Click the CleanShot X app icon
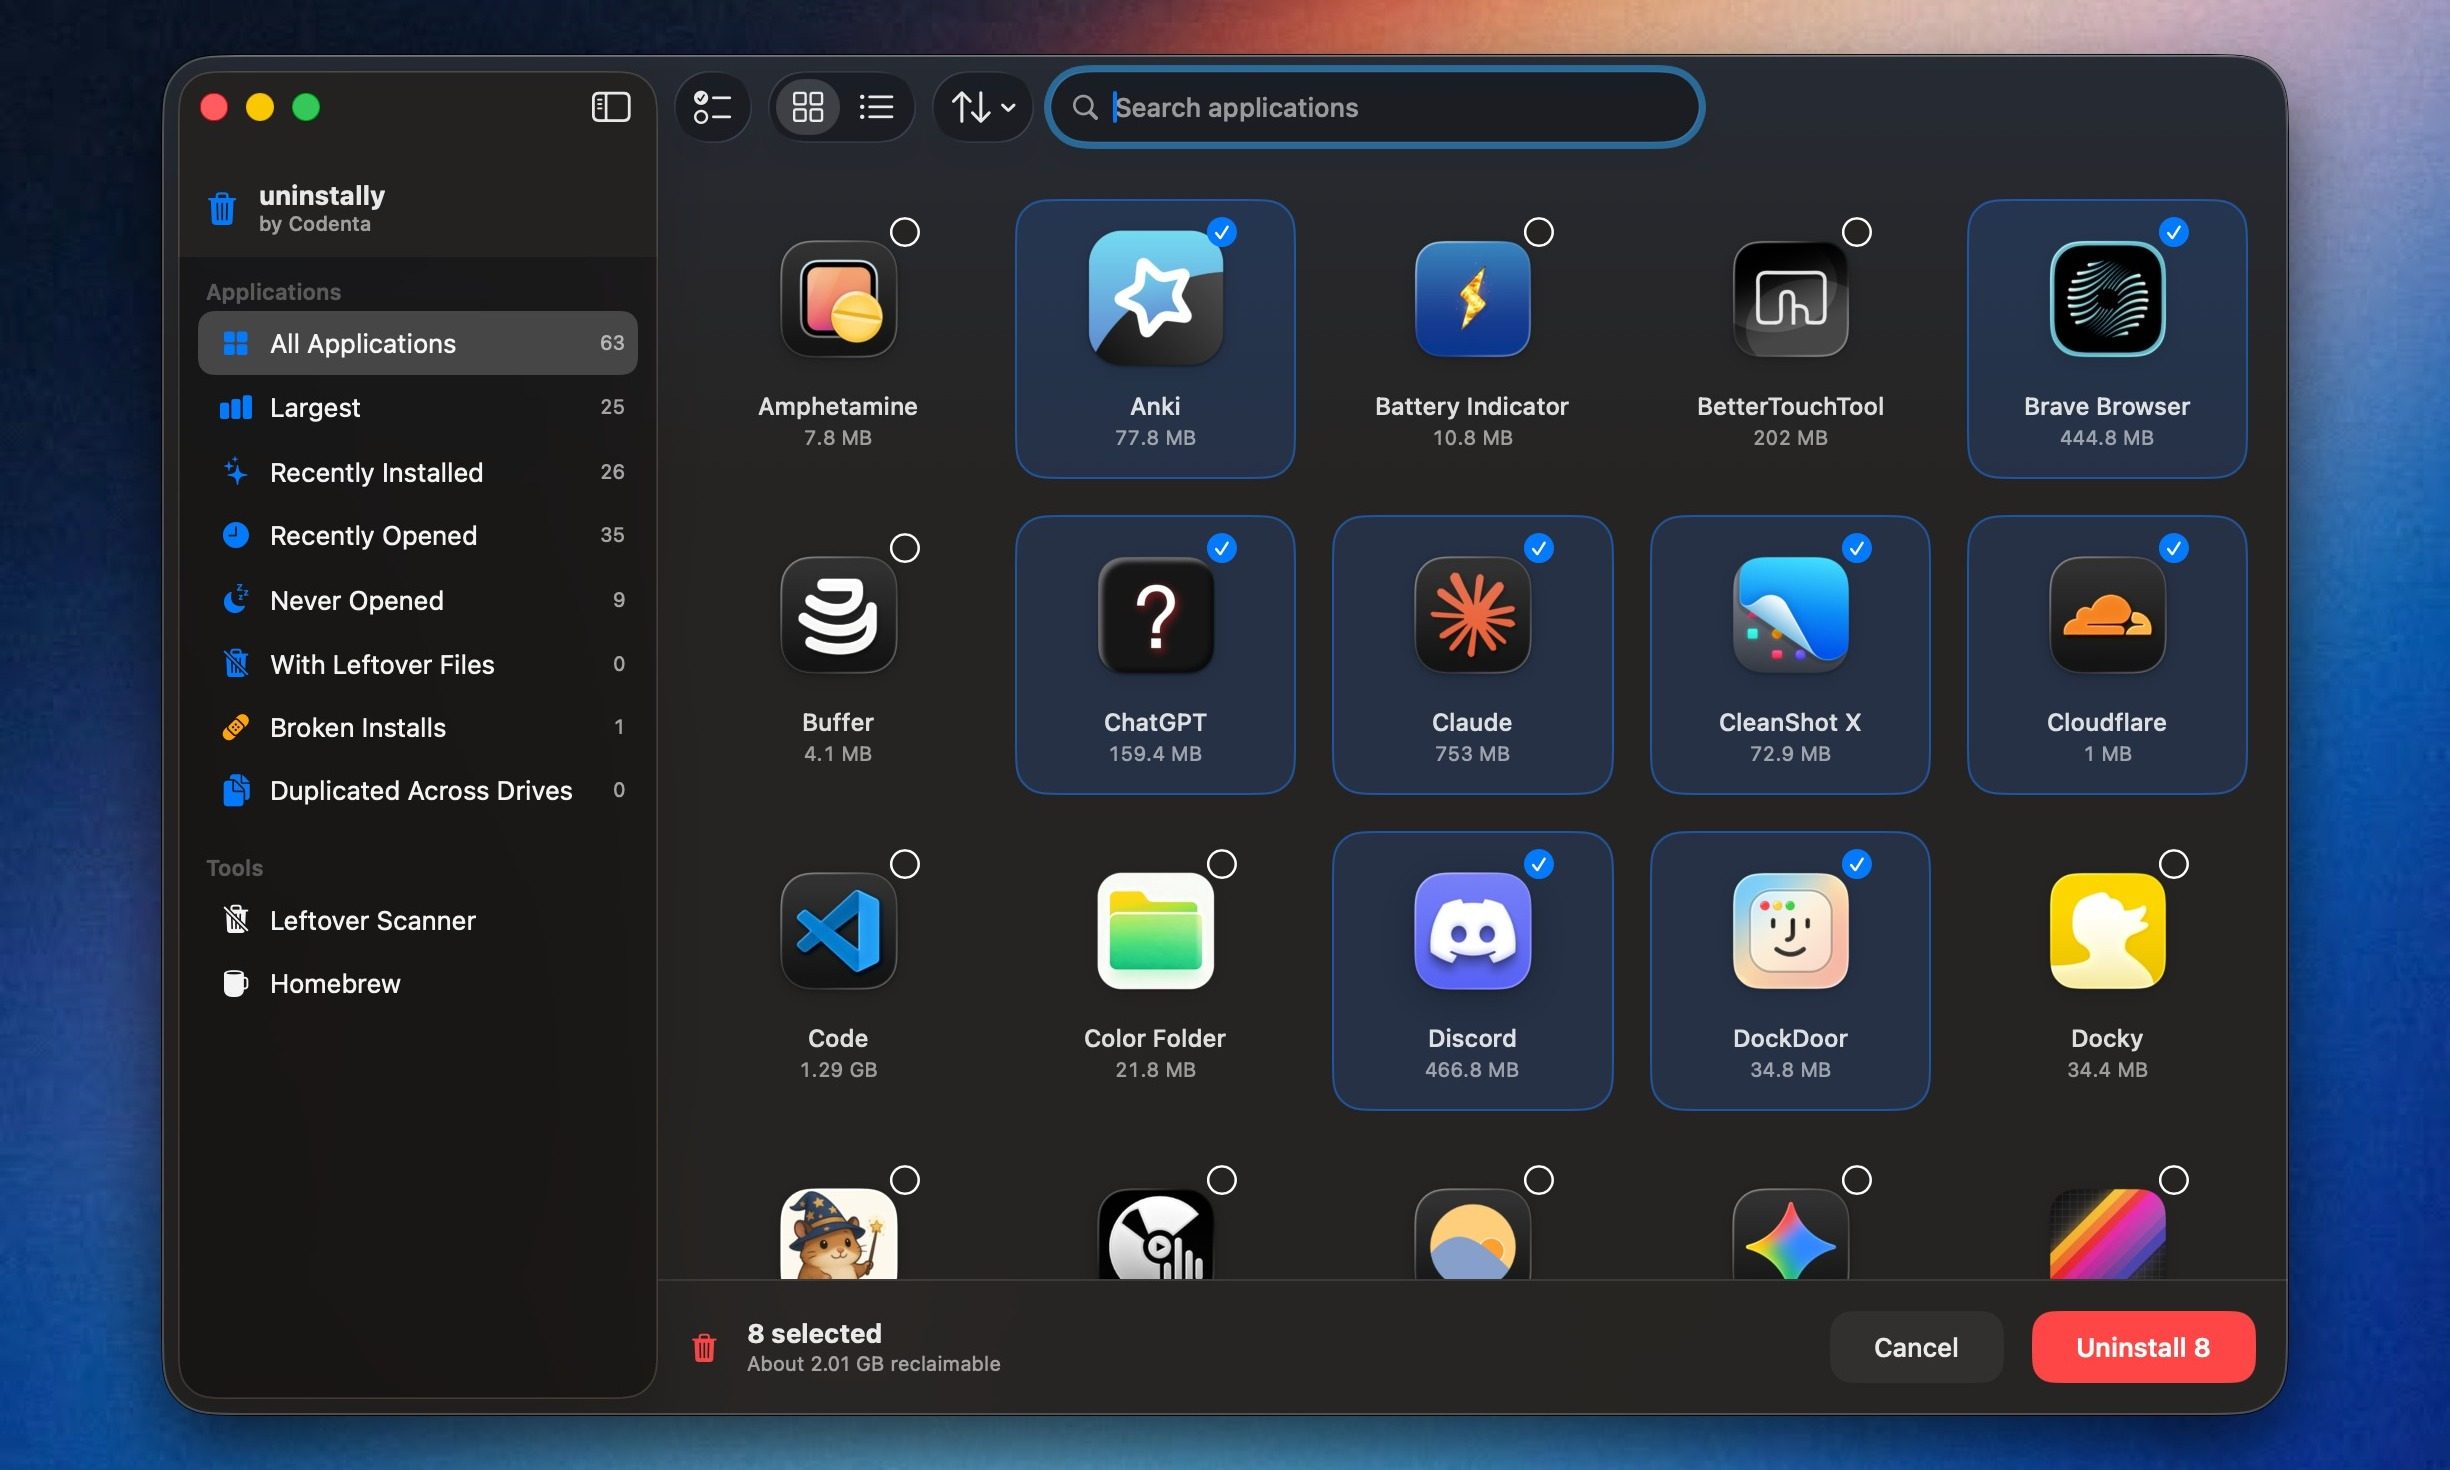The height and width of the screenshot is (1470, 2450). [x=1790, y=615]
